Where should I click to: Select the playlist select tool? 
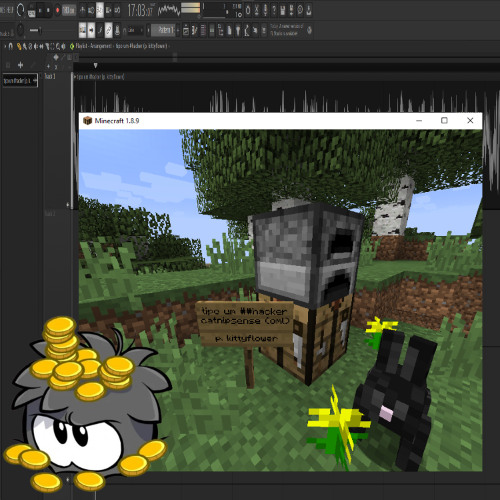(52, 46)
